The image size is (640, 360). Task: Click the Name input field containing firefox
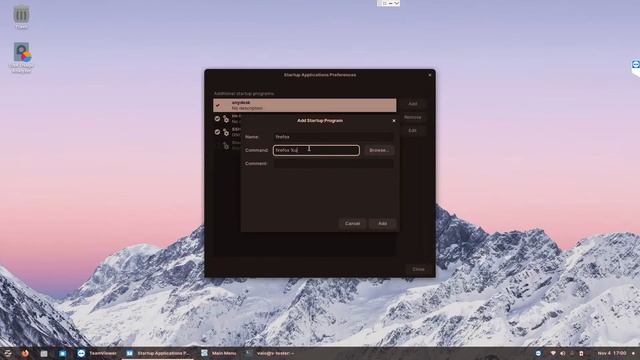pos(333,137)
